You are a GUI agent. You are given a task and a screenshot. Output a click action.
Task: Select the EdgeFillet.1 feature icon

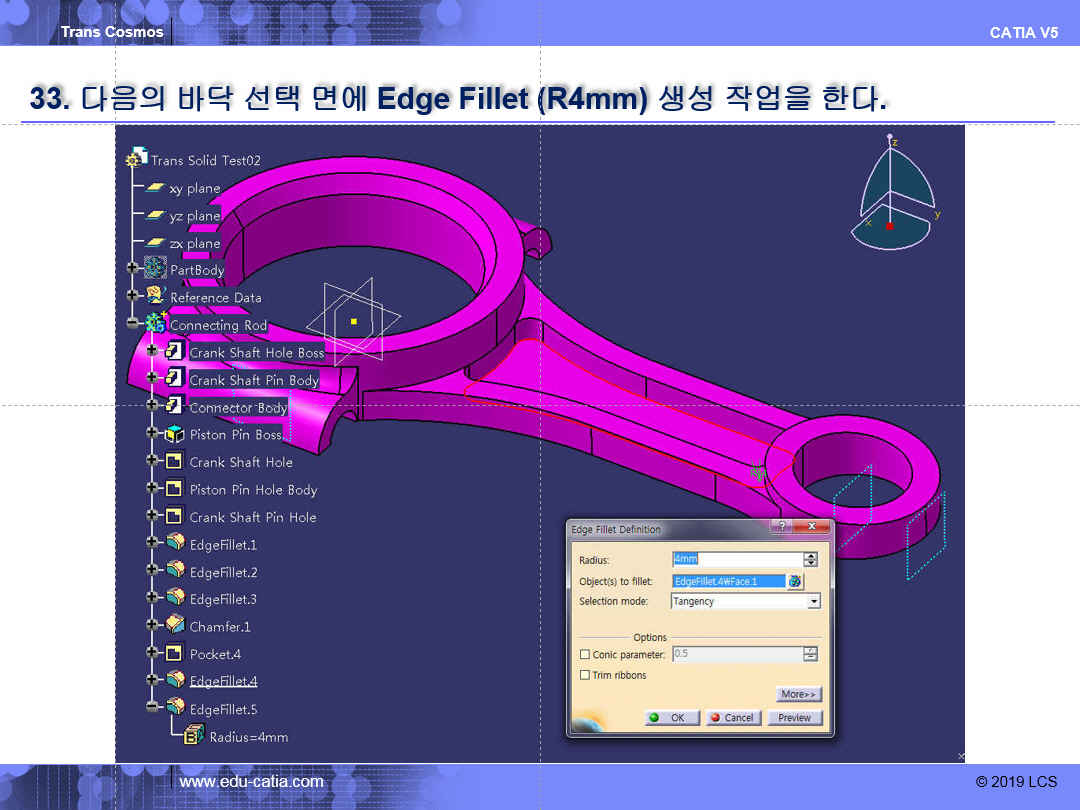(x=175, y=543)
